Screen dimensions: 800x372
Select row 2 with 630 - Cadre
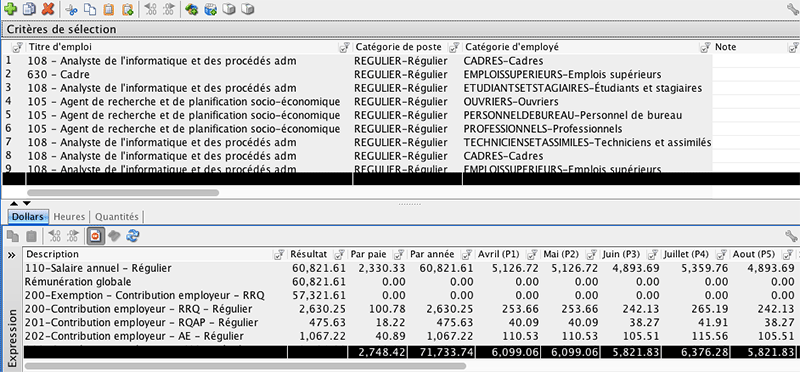pos(357,75)
